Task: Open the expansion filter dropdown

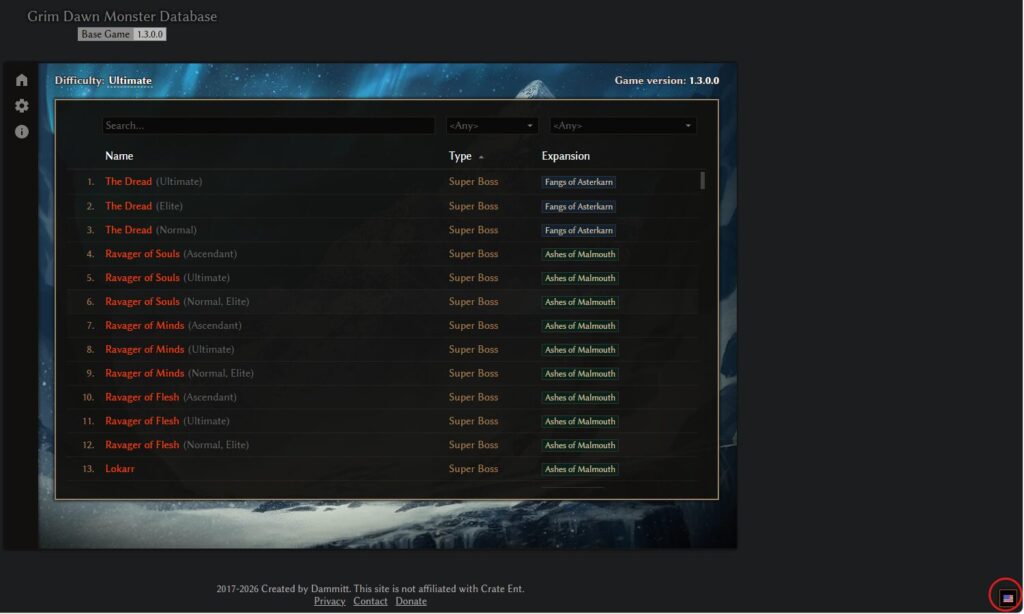Action: (622, 125)
